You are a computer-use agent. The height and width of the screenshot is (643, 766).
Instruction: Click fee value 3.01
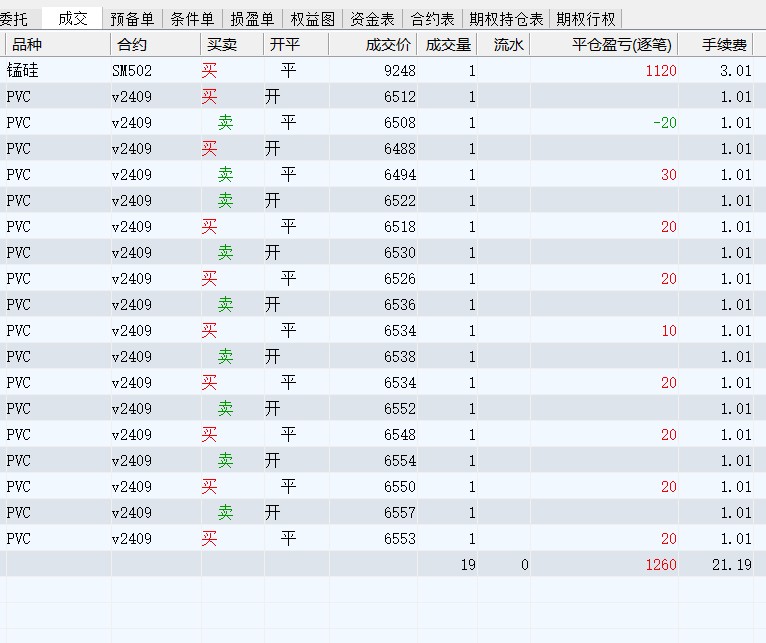click(x=736, y=70)
